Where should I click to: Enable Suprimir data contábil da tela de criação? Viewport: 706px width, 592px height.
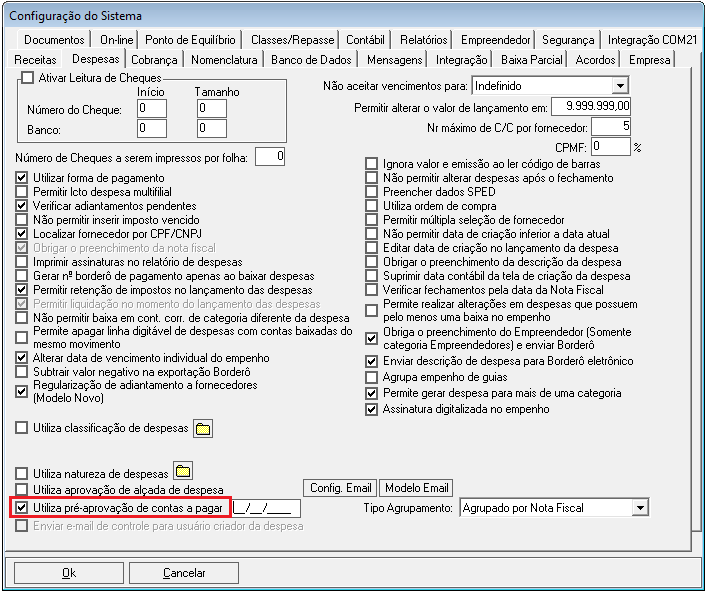coord(371,276)
